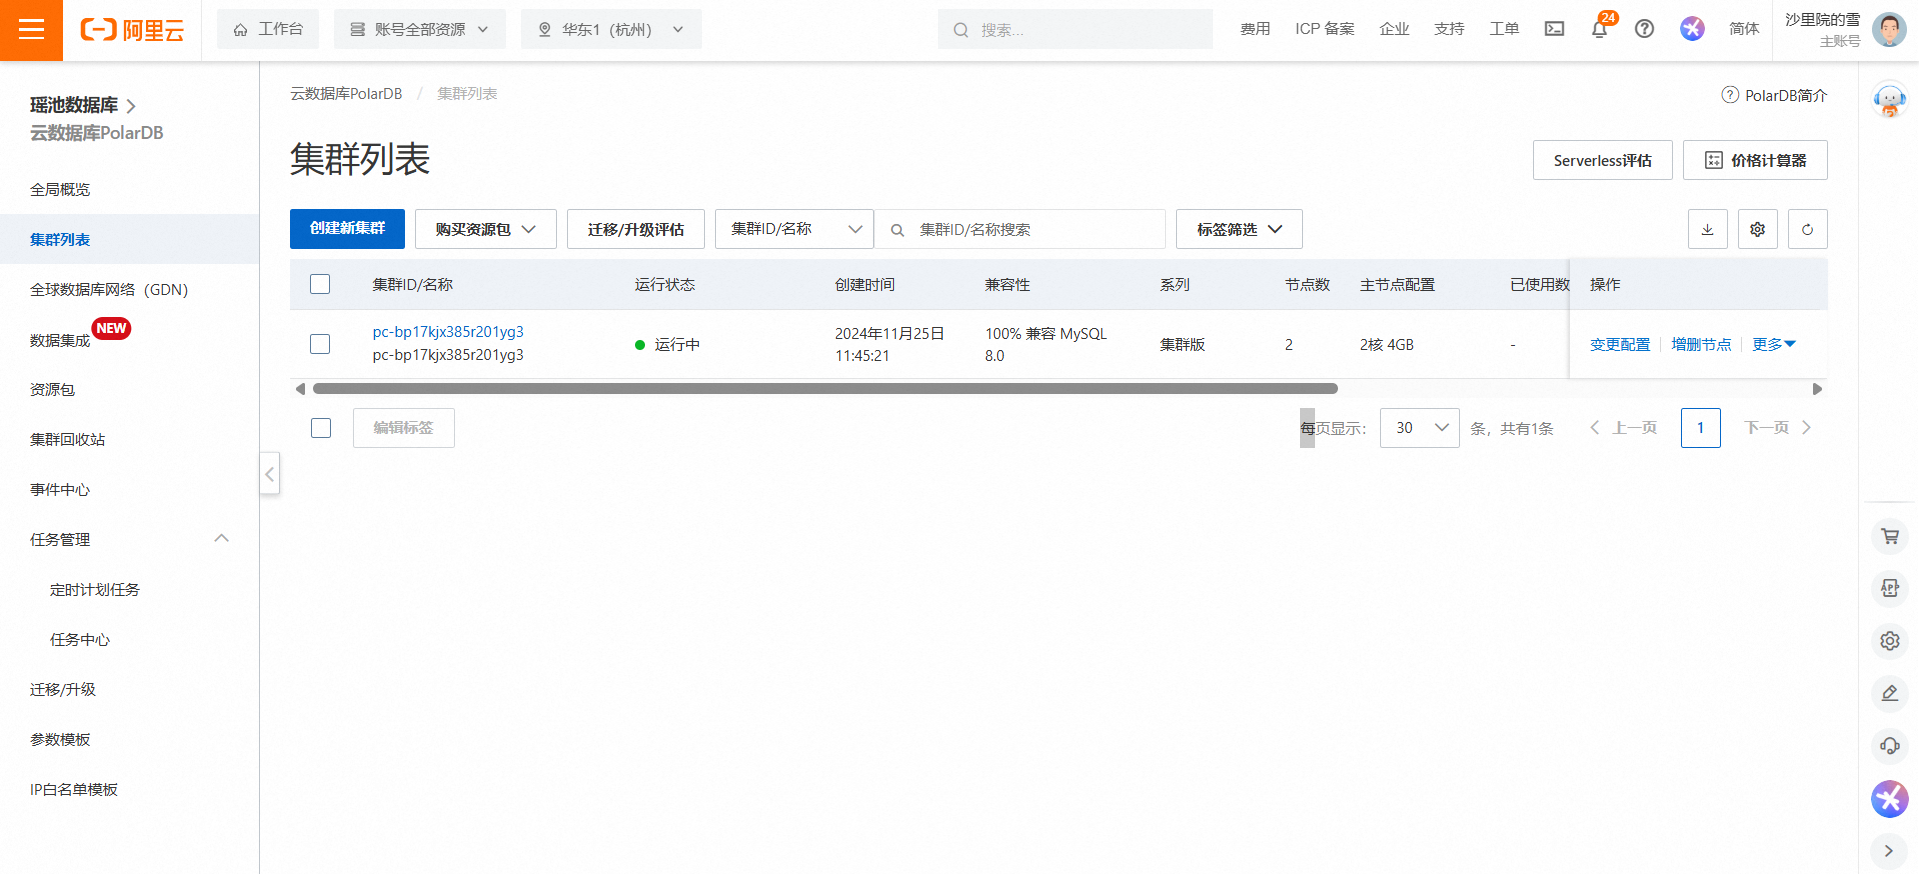Image resolution: width=1919 pixels, height=874 pixels.
Task: Open the notifications bell
Action: point(1599,29)
